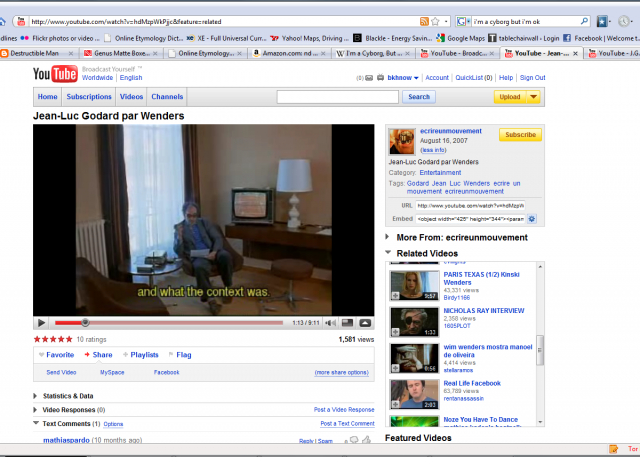Open the Account link
Image resolution: width=640 pixels, height=457 pixels.
[437, 78]
